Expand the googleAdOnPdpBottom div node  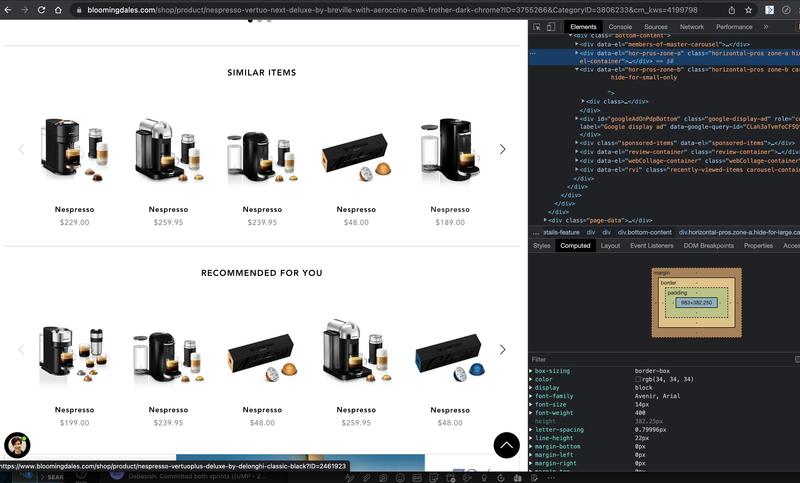pyautogui.click(x=577, y=119)
